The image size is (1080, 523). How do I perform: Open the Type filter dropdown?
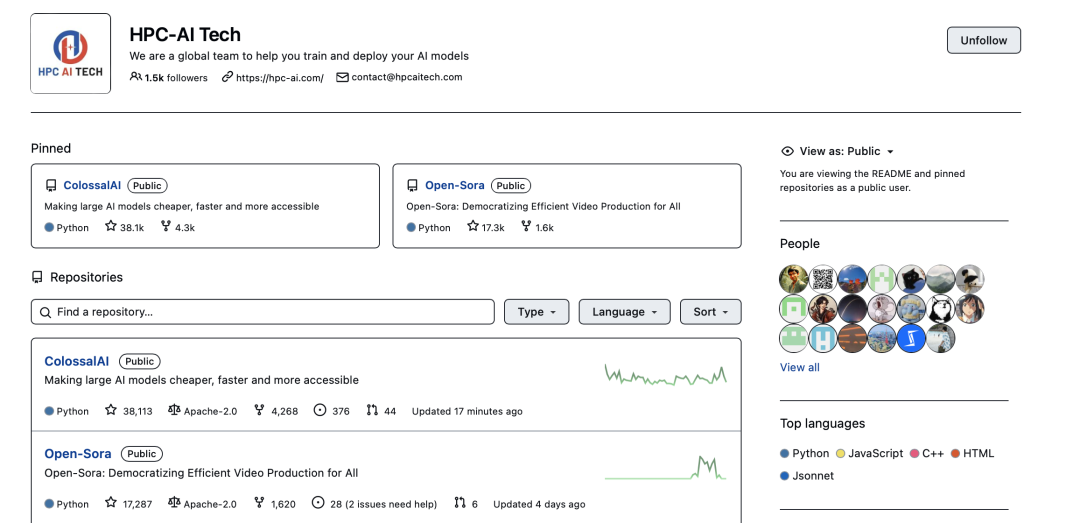[536, 312]
